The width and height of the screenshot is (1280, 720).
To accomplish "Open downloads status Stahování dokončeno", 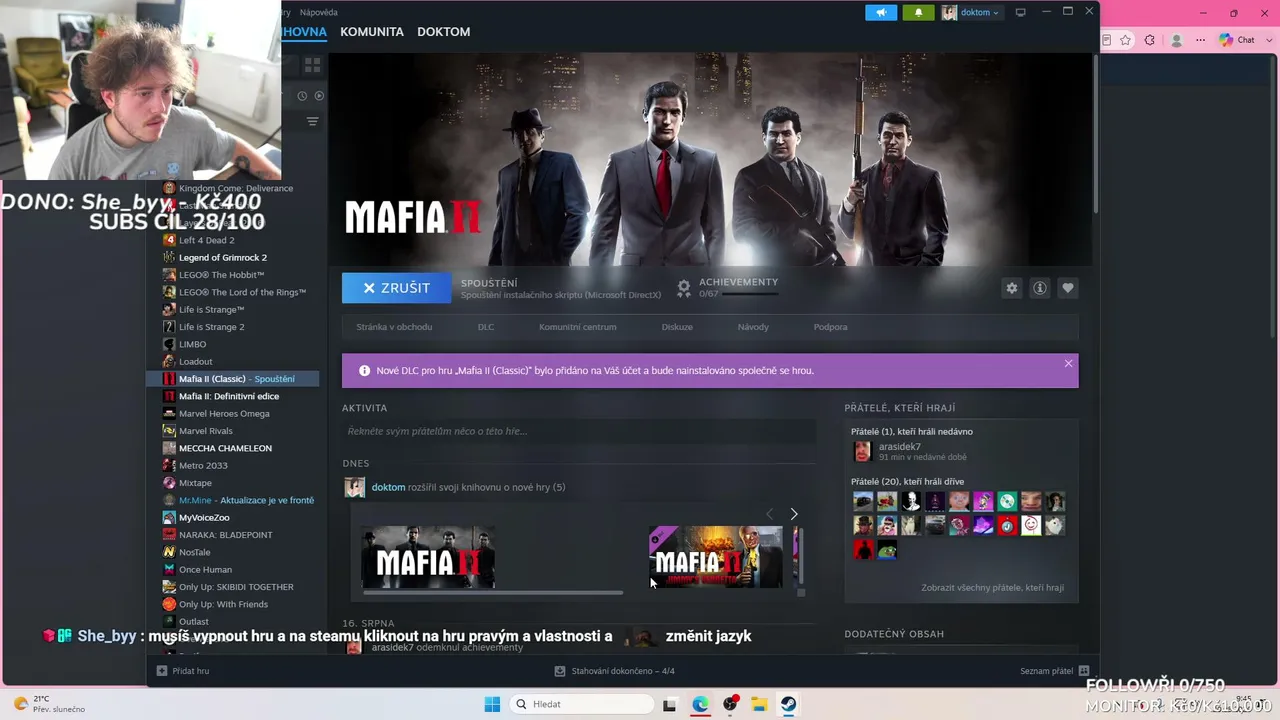I will 615,671.
